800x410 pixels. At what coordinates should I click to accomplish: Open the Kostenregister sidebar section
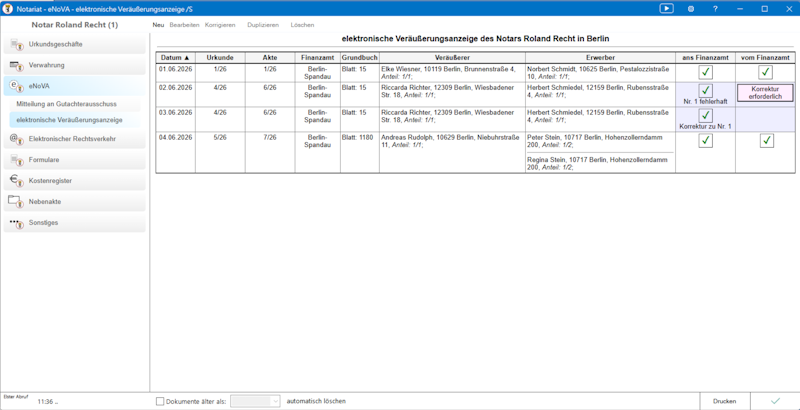[x=74, y=181]
